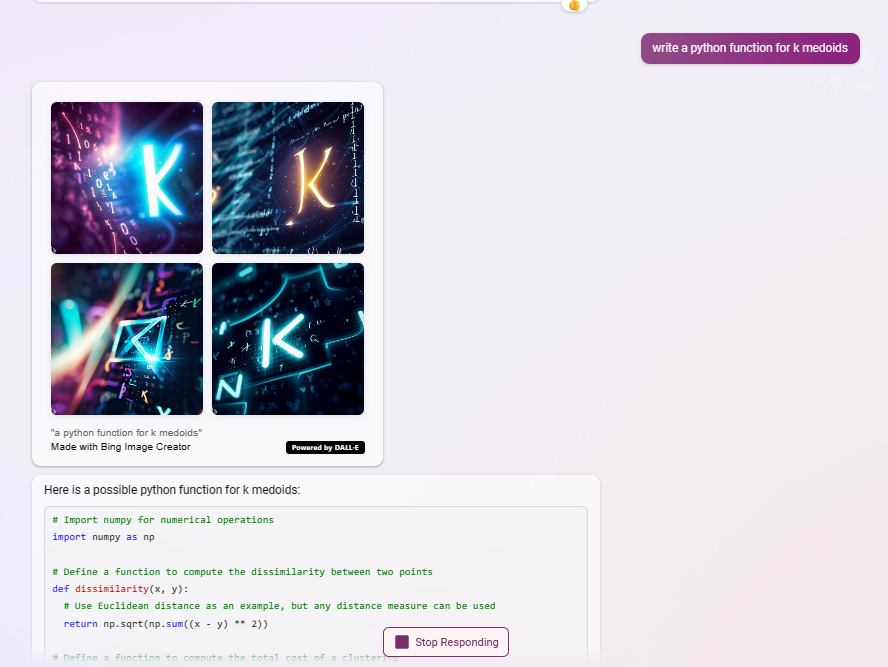Viewport: 888px width, 667px height.
Task: Click the "a python function for k medoids" caption
Action: [126, 433]
